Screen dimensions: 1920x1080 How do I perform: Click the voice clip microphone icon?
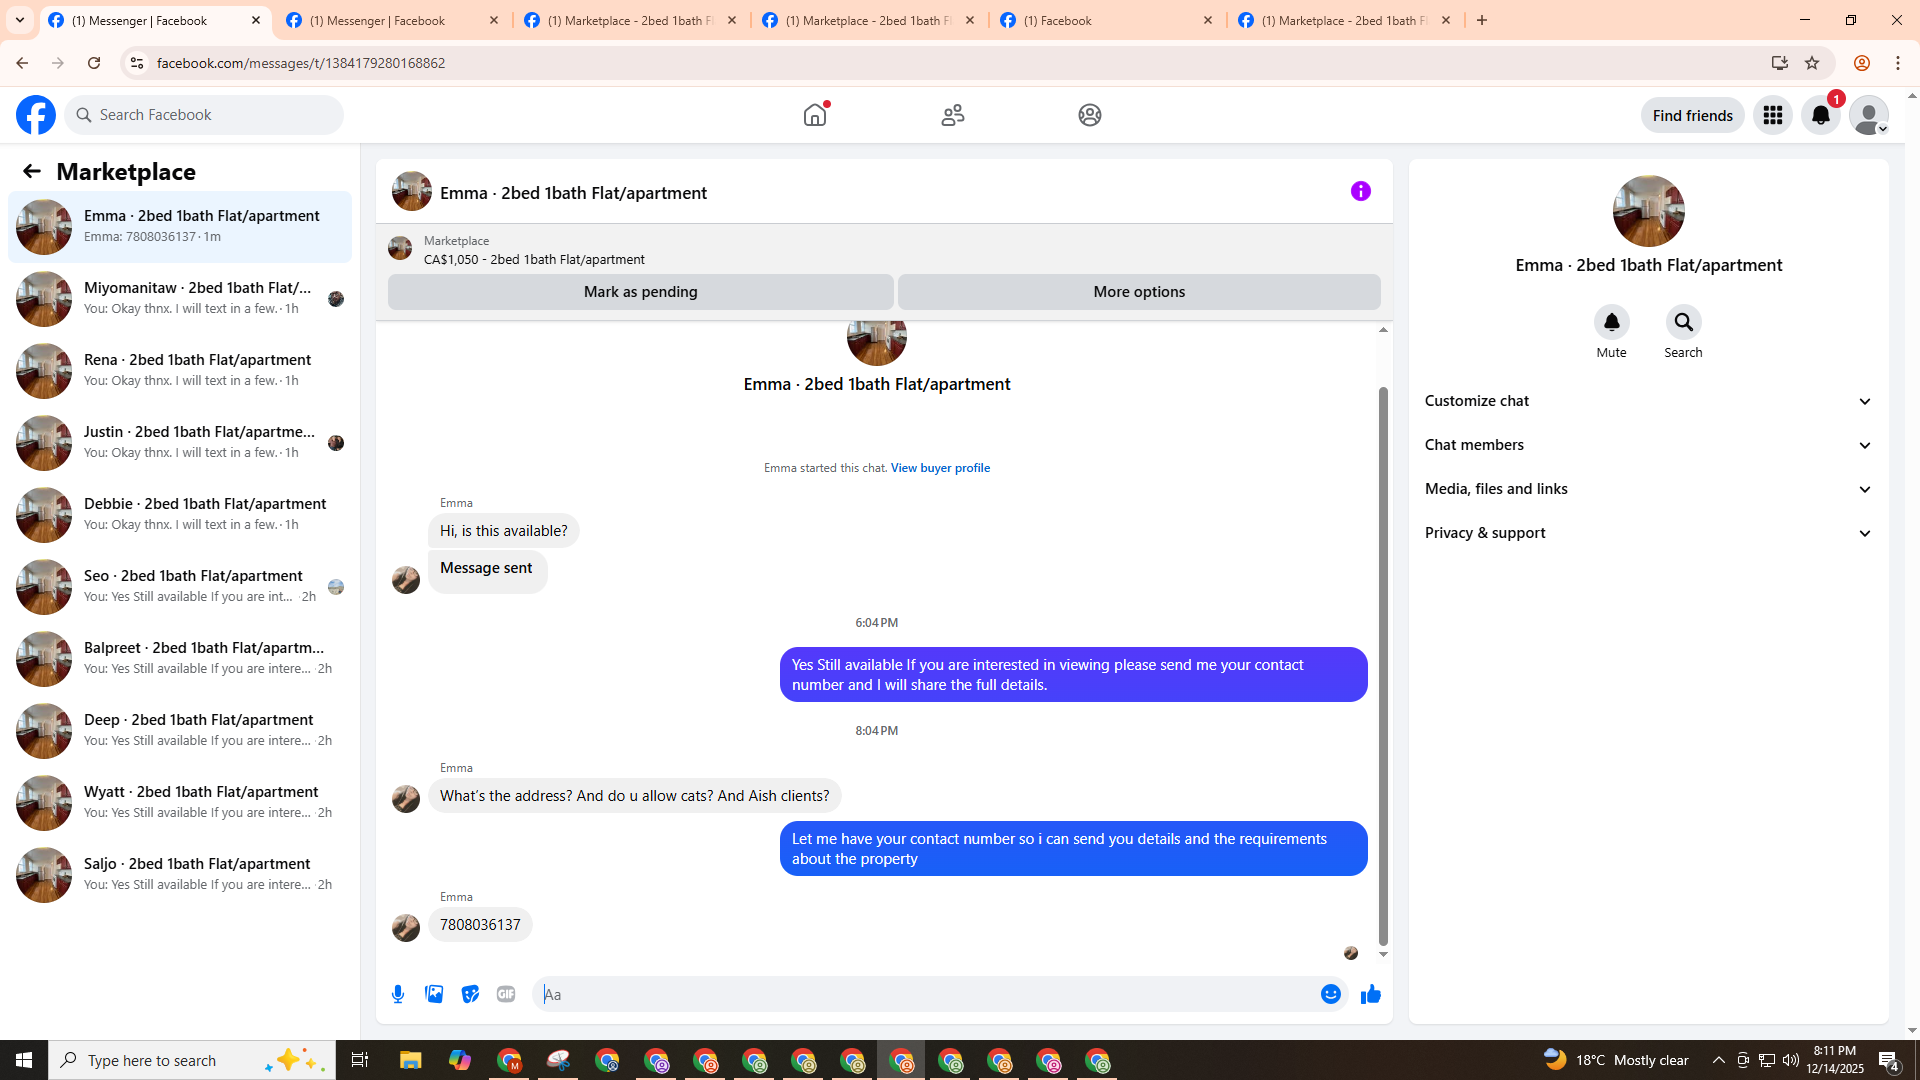click(398, 994)
